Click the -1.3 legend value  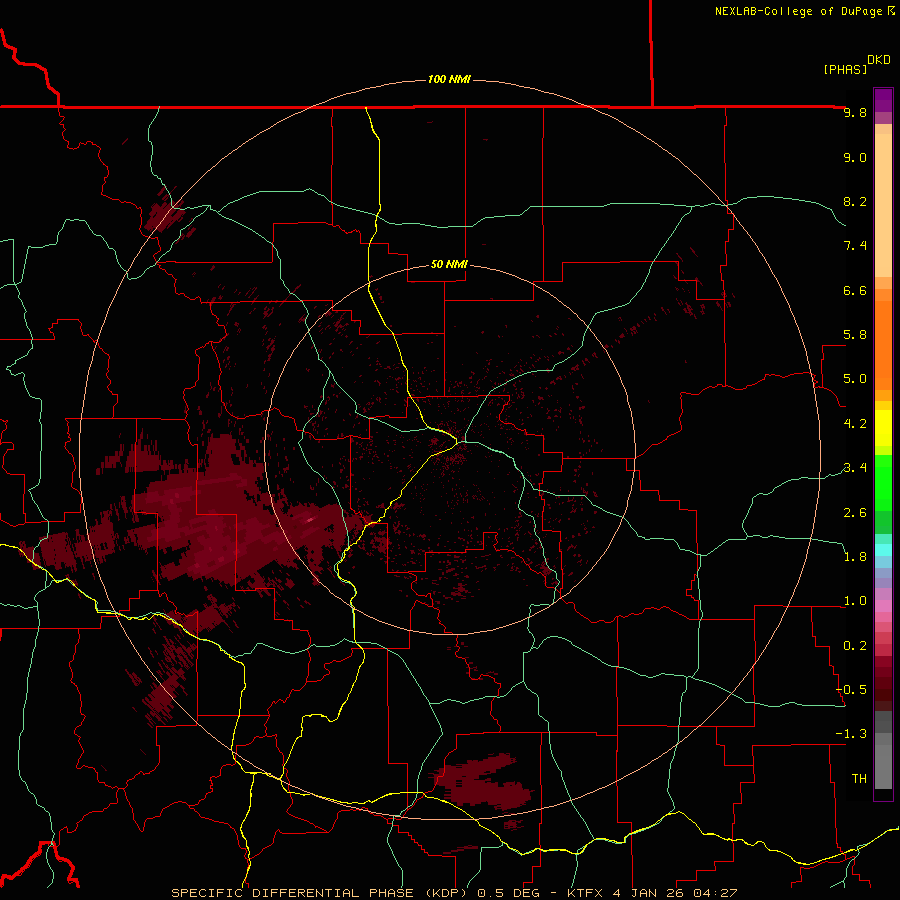(x=851, y=734)
